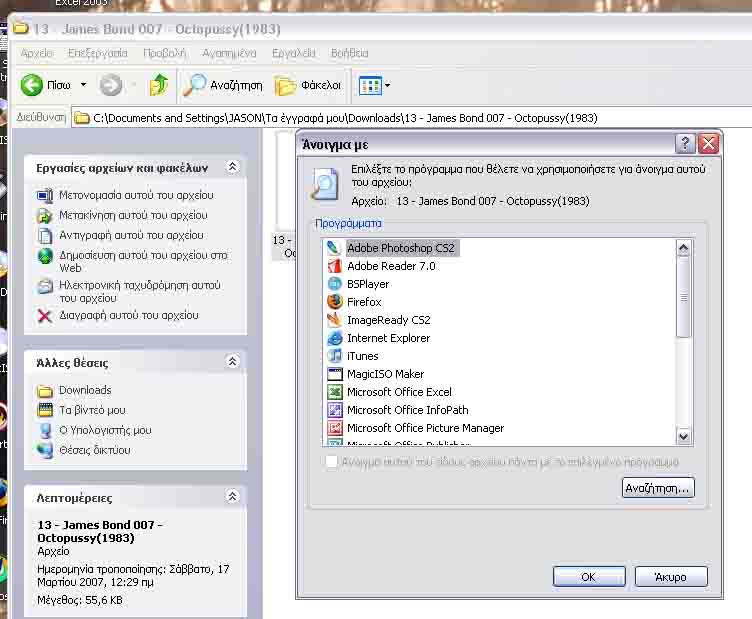Open the Βοήθεια menu
Viewport: 752px width, 619px height.
(x=350, y=53)
